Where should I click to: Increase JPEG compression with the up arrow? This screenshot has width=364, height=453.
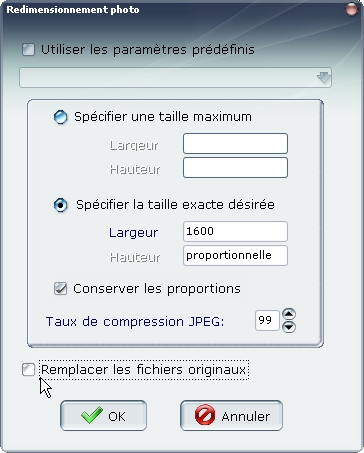point(289,314)
